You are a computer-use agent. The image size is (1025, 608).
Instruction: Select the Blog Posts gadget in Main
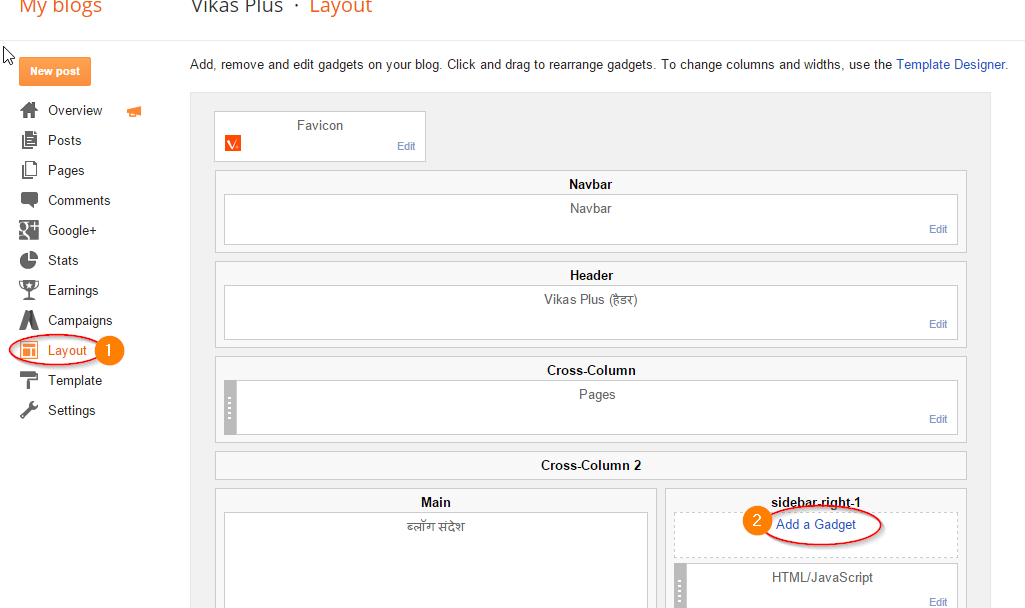(x=436, y=560)
